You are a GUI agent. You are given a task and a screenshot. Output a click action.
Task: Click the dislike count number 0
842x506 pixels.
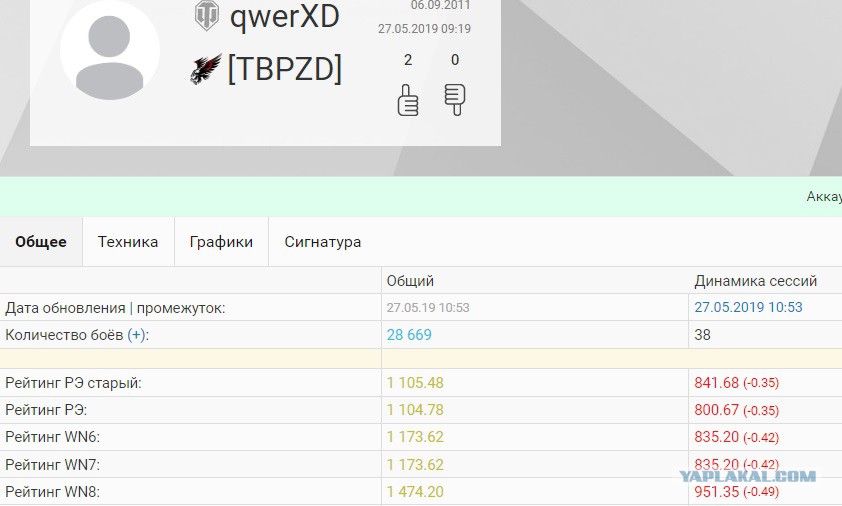click(x=455, y=60)
